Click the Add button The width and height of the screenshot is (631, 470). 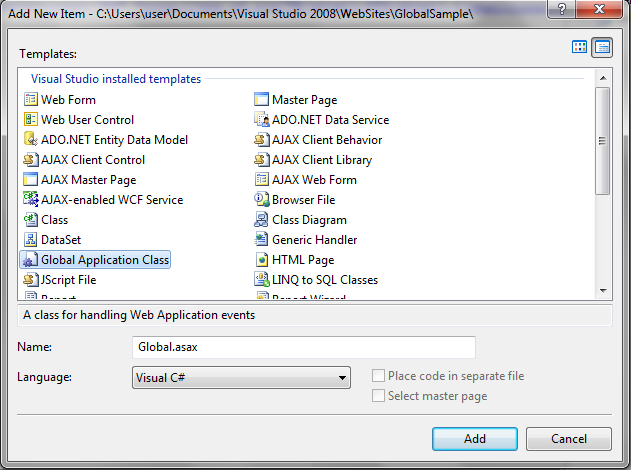point(475,439)
